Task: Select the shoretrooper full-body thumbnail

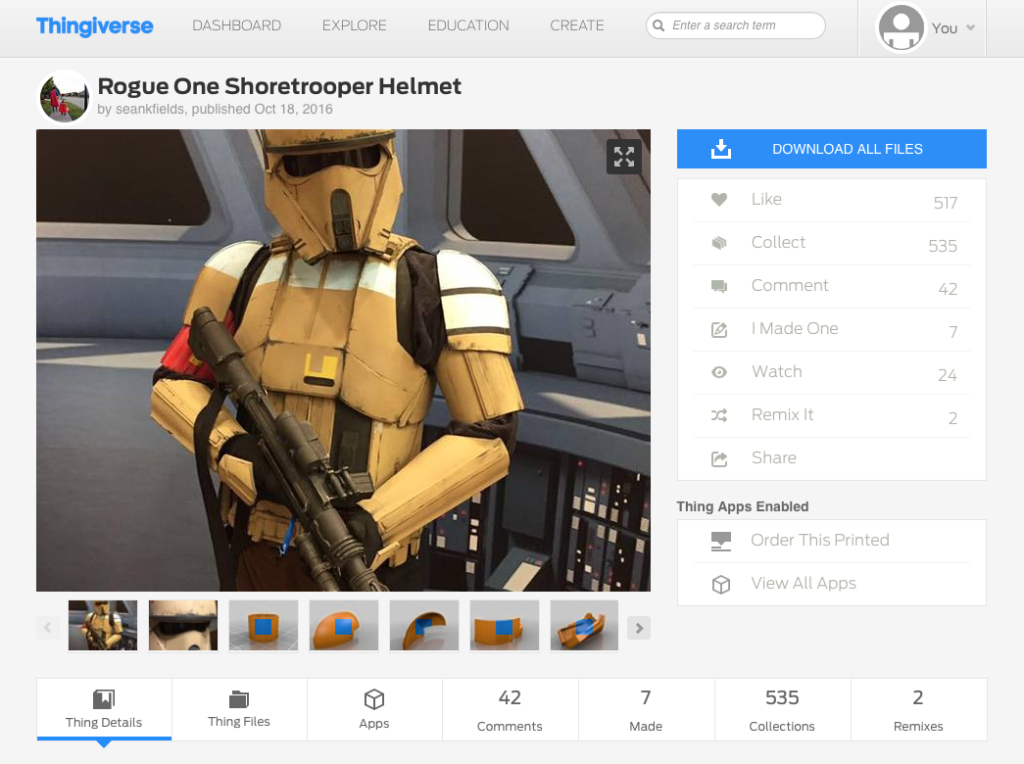Action: tap(103, 626)
